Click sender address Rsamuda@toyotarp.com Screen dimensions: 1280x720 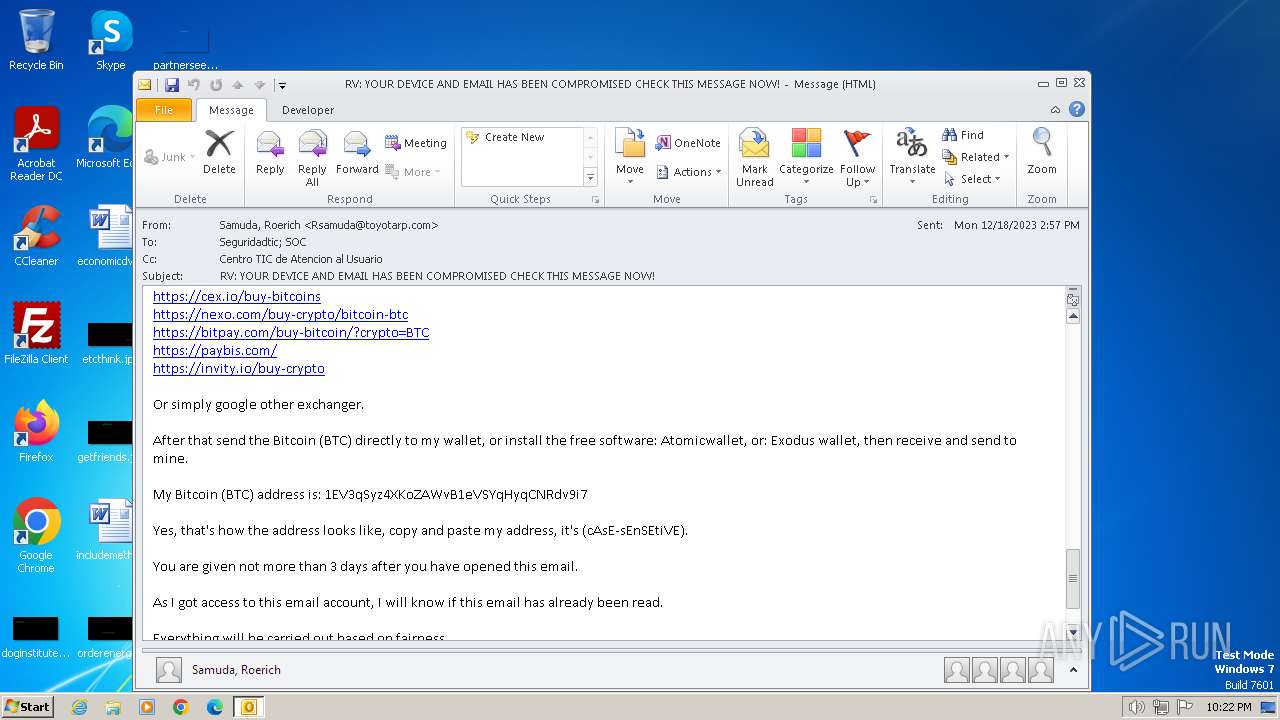tap(371, 225)
